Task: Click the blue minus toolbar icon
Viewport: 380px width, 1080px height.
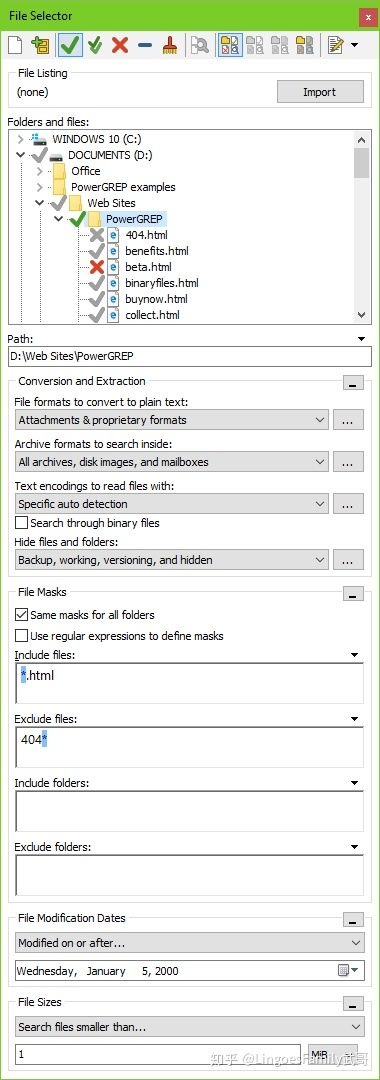Action: 145,46
